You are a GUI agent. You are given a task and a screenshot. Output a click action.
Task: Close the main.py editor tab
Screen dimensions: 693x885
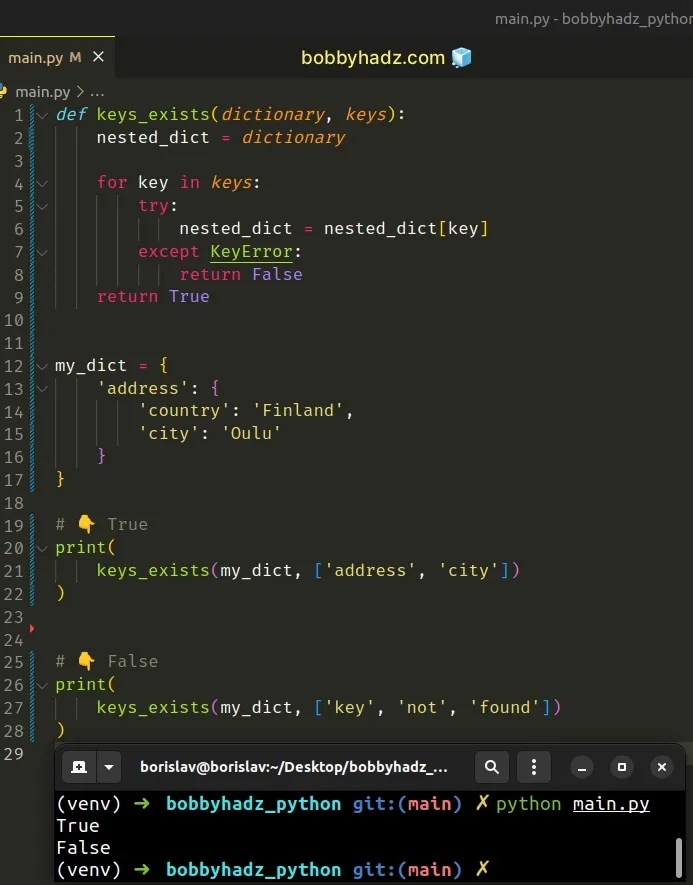[x=98, y=57]
